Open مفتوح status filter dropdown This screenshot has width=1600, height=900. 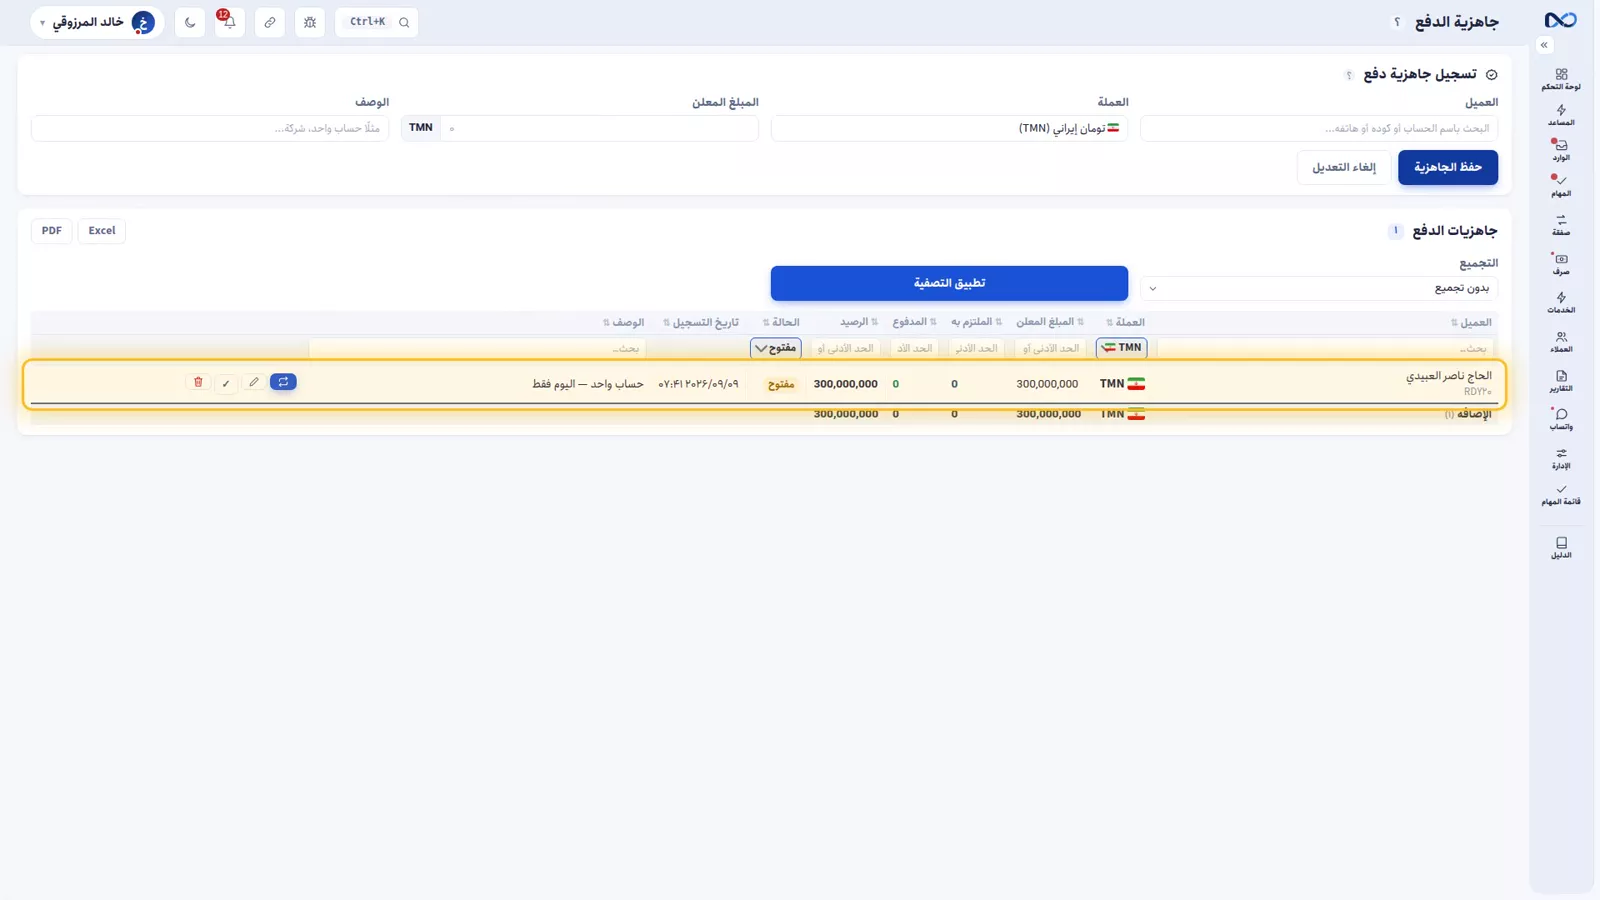776,348
